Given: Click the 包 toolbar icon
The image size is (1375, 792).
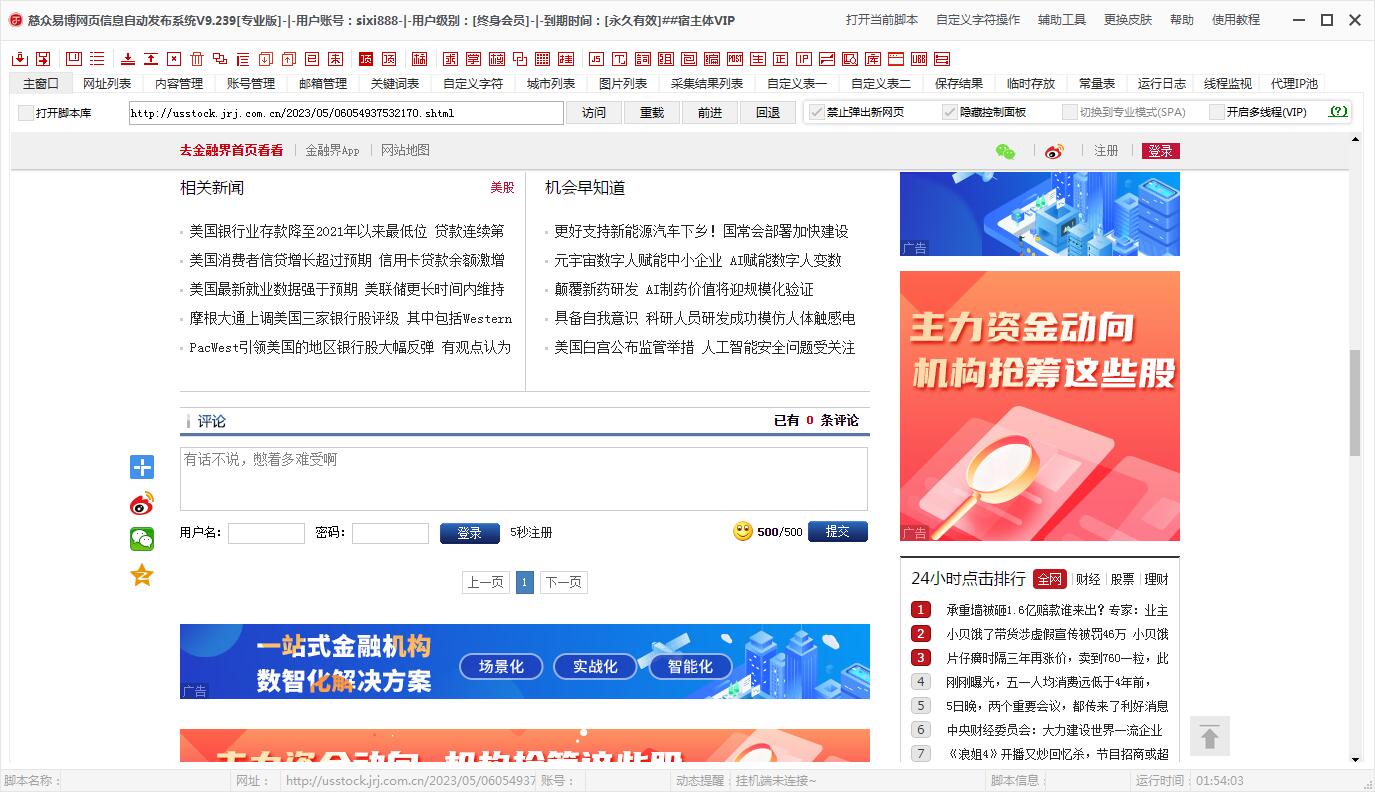Looking at the screenshot, I should [x=690, y=59].
